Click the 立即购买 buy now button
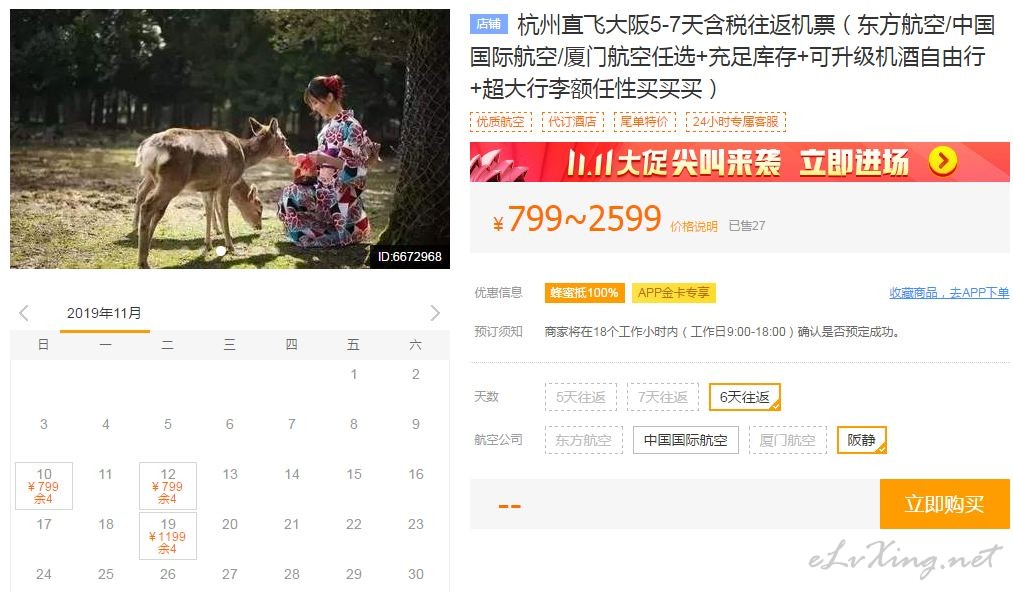The image size is (1013, 592). pyautogui.click(x=945, y=504)
